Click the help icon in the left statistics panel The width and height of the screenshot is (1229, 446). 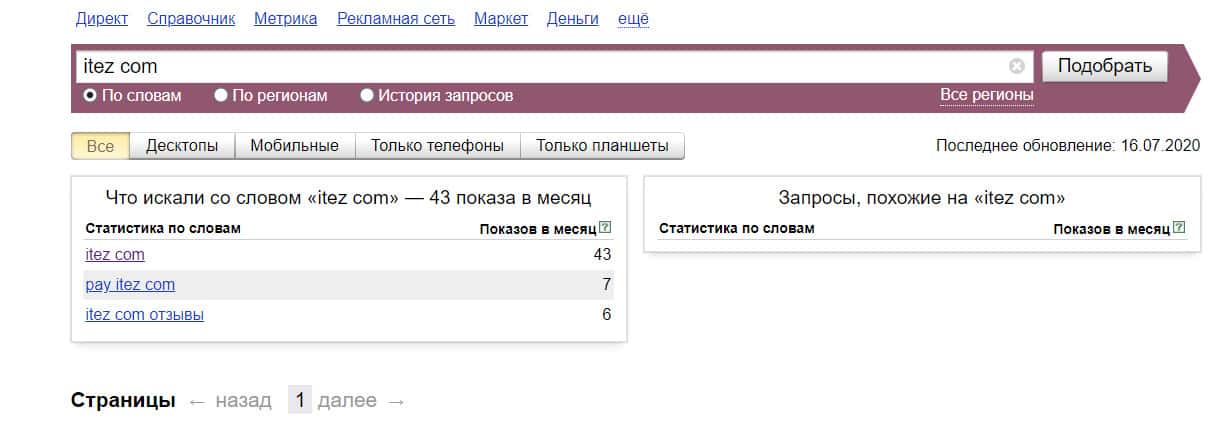tap(606, 228)
